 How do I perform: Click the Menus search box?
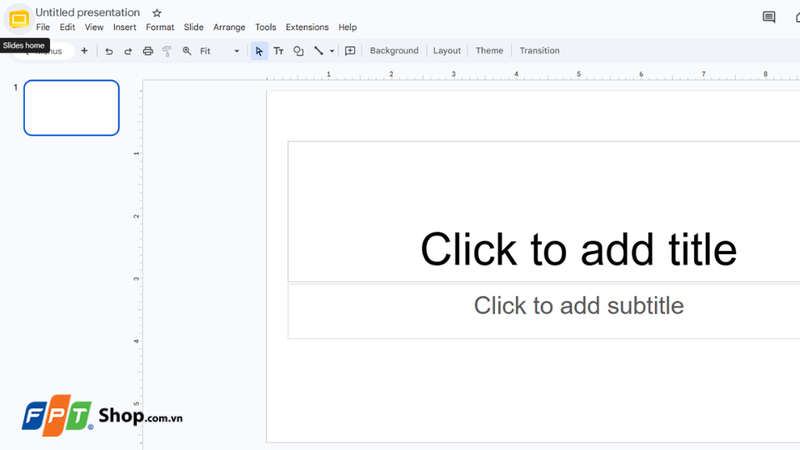[43, 51]
